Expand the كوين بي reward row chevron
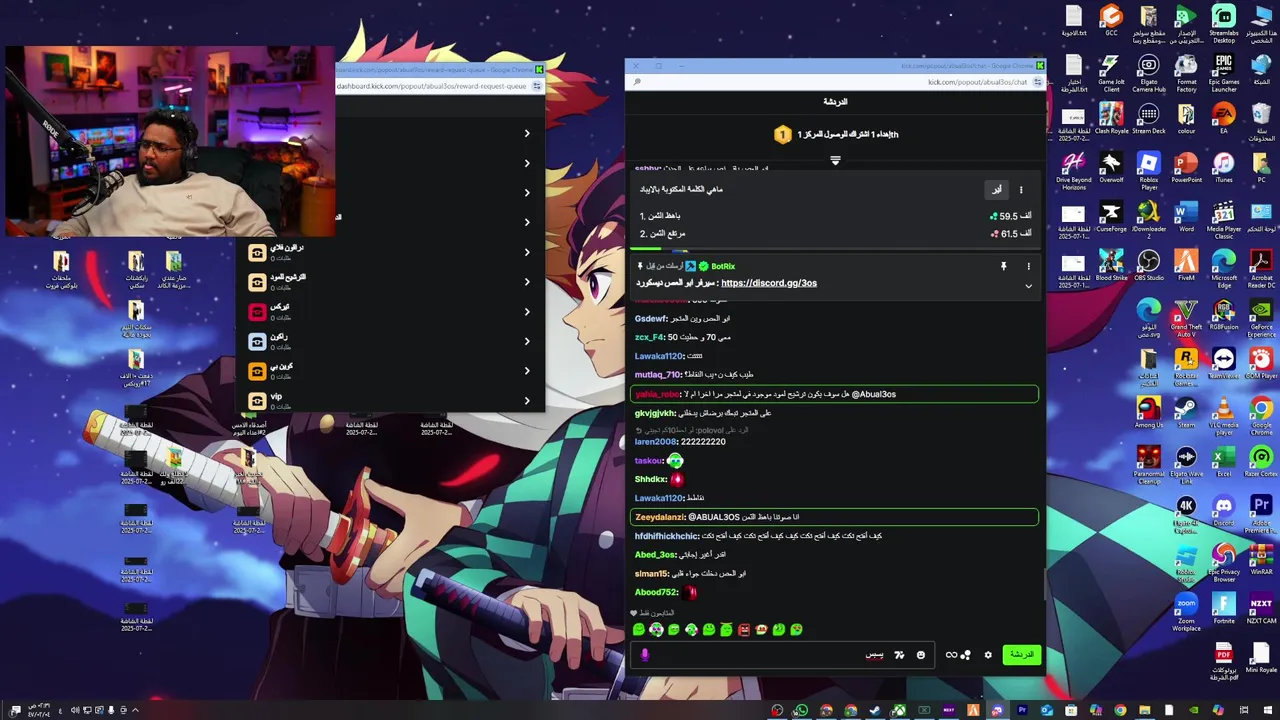1280x720 pixels. (527, 371)
